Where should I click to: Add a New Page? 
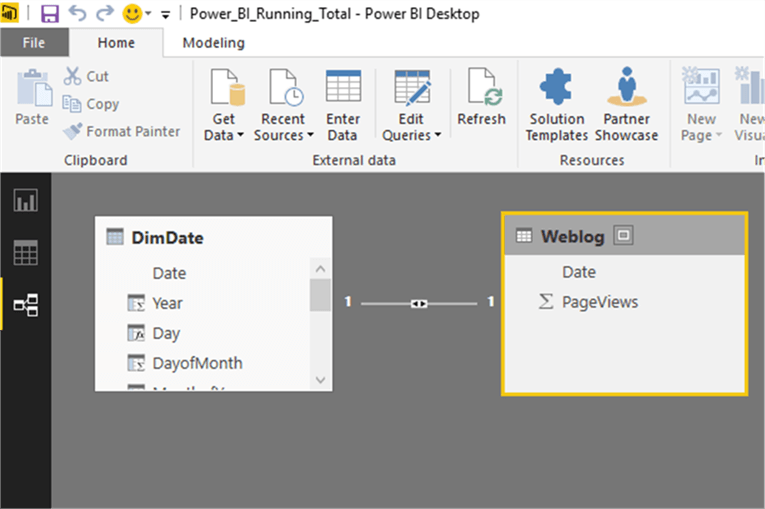tap(701, 104)
